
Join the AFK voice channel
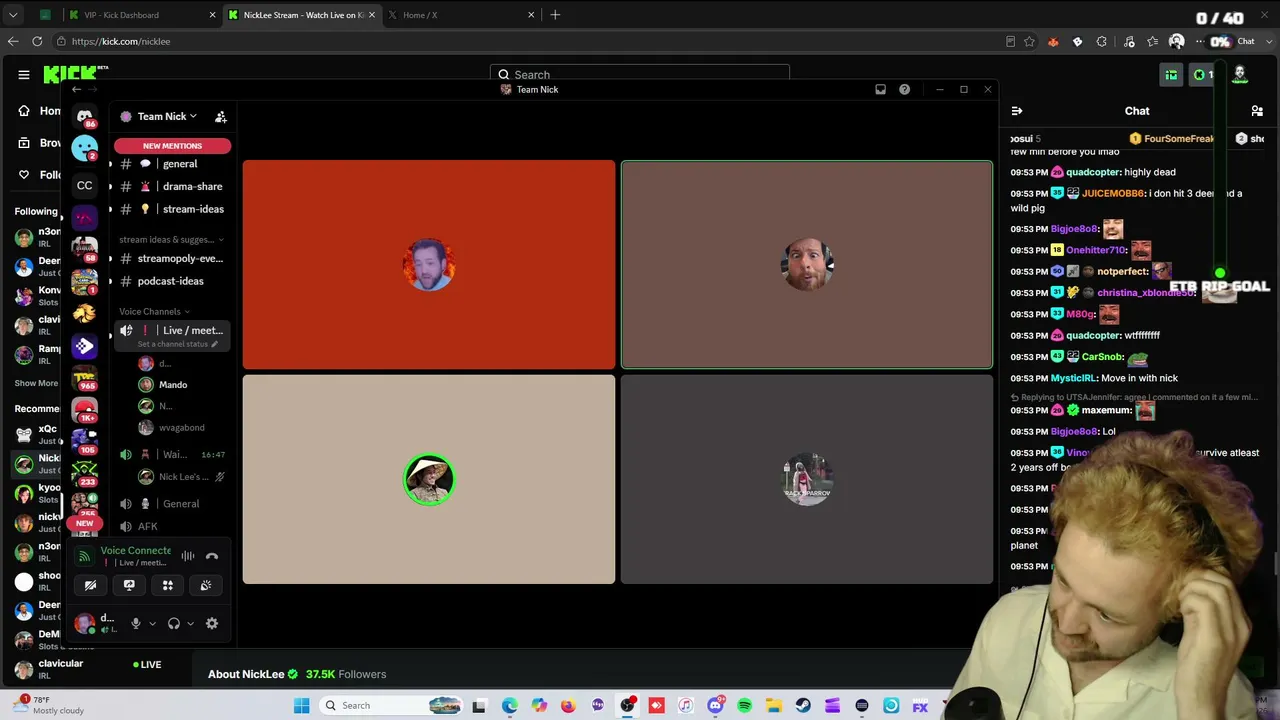[x=172, y=526]
